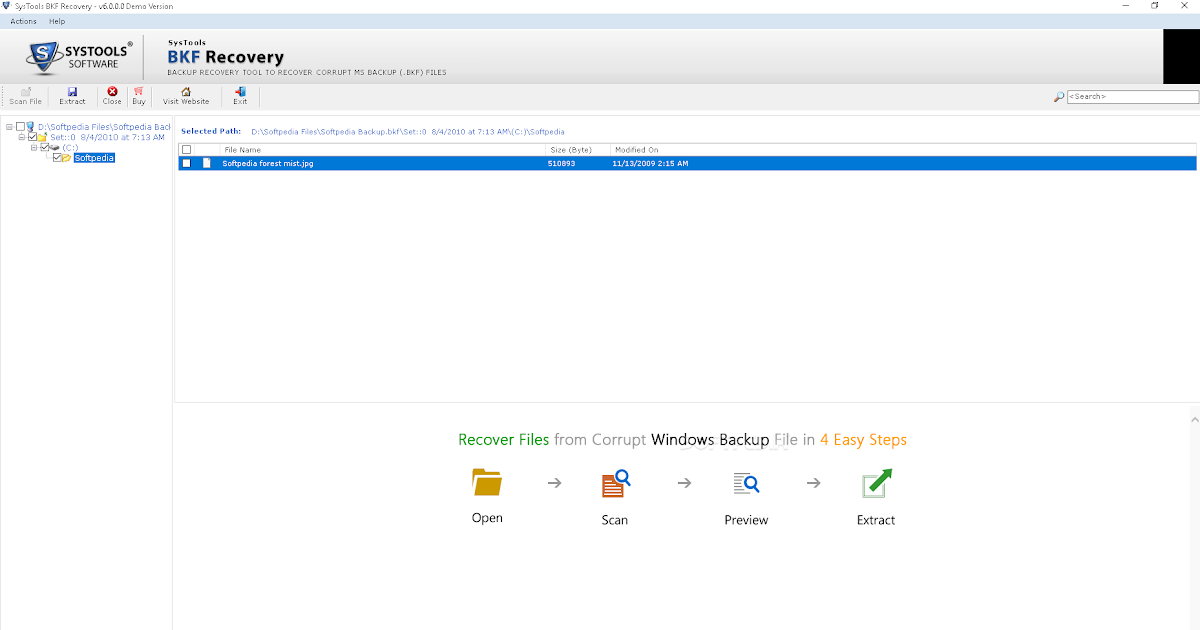Image resolution: width=1200 pixels, height=630 pixels.
Task: Click the Scan File toolbar icon
Action: click(x=26, y=92)
